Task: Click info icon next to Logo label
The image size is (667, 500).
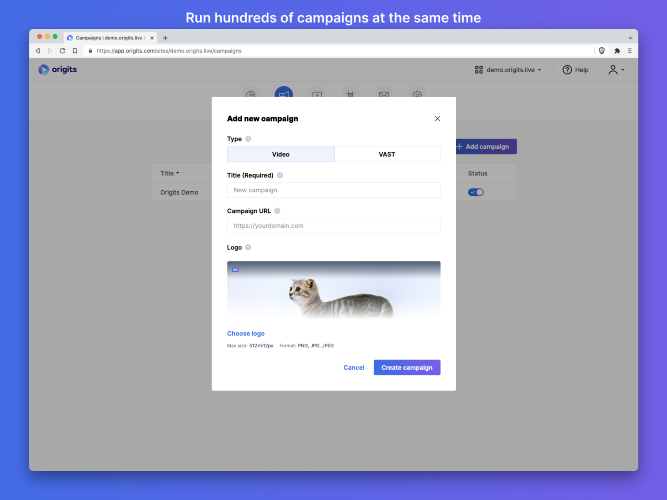Action: click(248, 247)
